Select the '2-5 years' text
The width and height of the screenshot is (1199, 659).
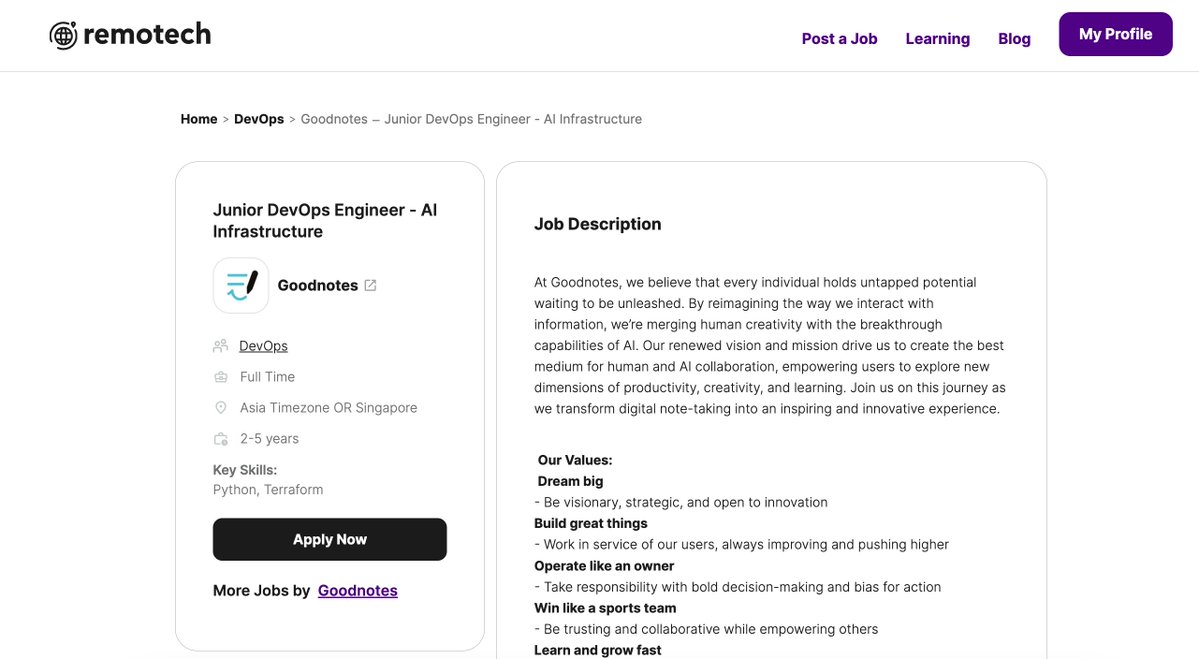point(269,439)
